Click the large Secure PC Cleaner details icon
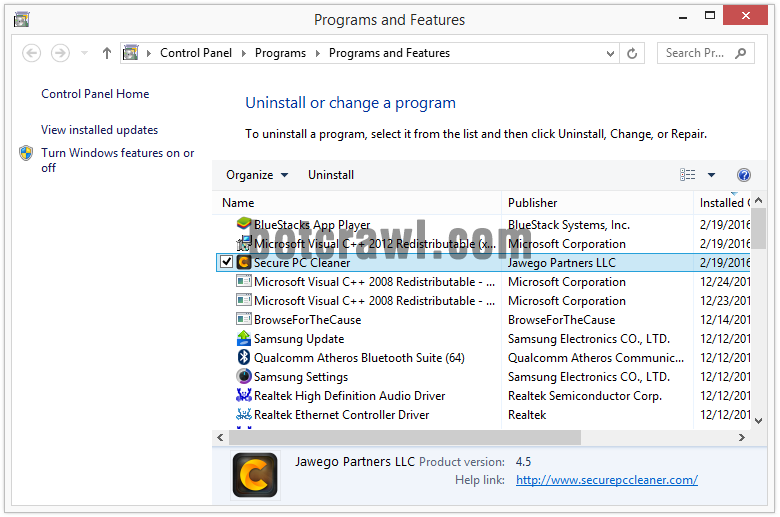The image size is (780, 517). click(255, 475)
